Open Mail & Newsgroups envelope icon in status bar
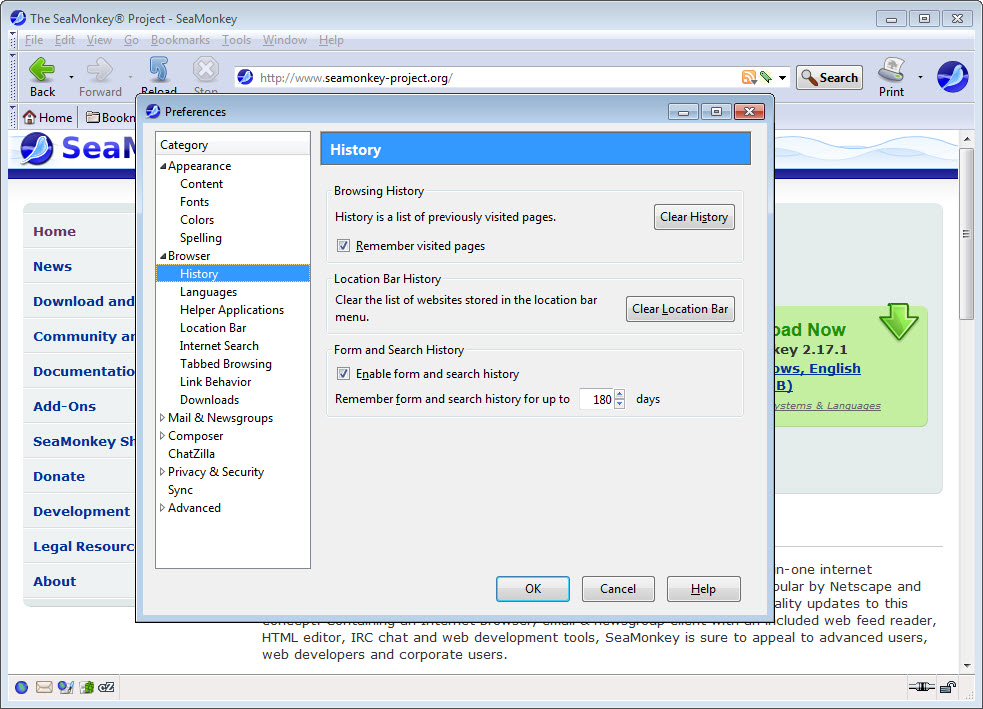Image resolution: width=983 pixels, height=709 pixels. (44, 687)
